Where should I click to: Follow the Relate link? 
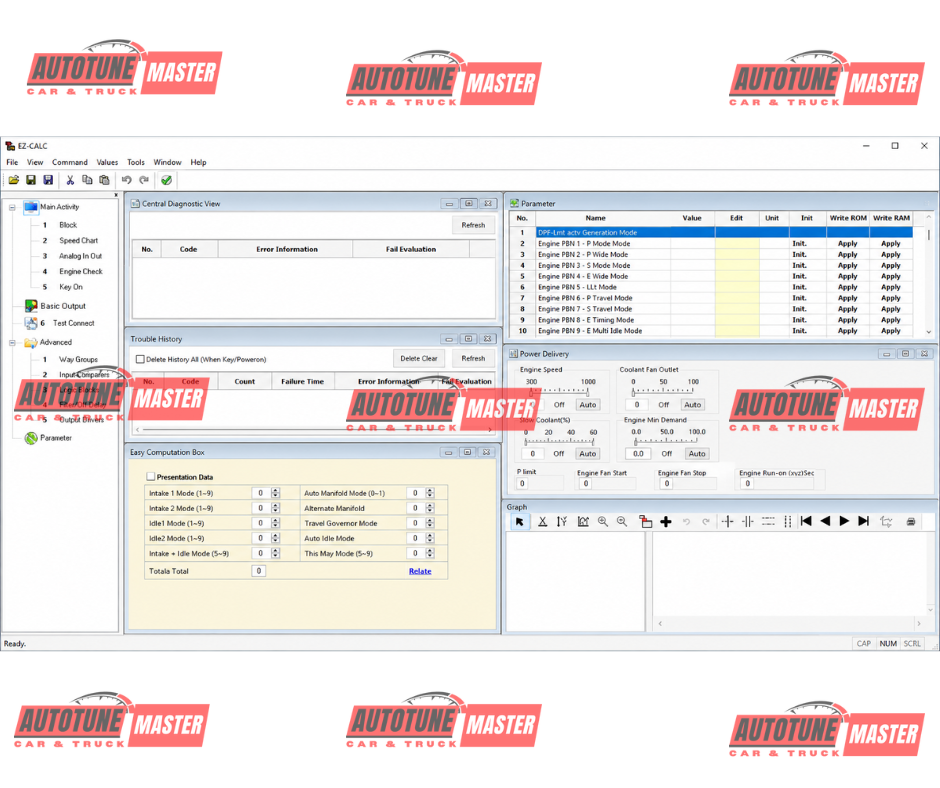pyautogui.click(x=420, y=571)
